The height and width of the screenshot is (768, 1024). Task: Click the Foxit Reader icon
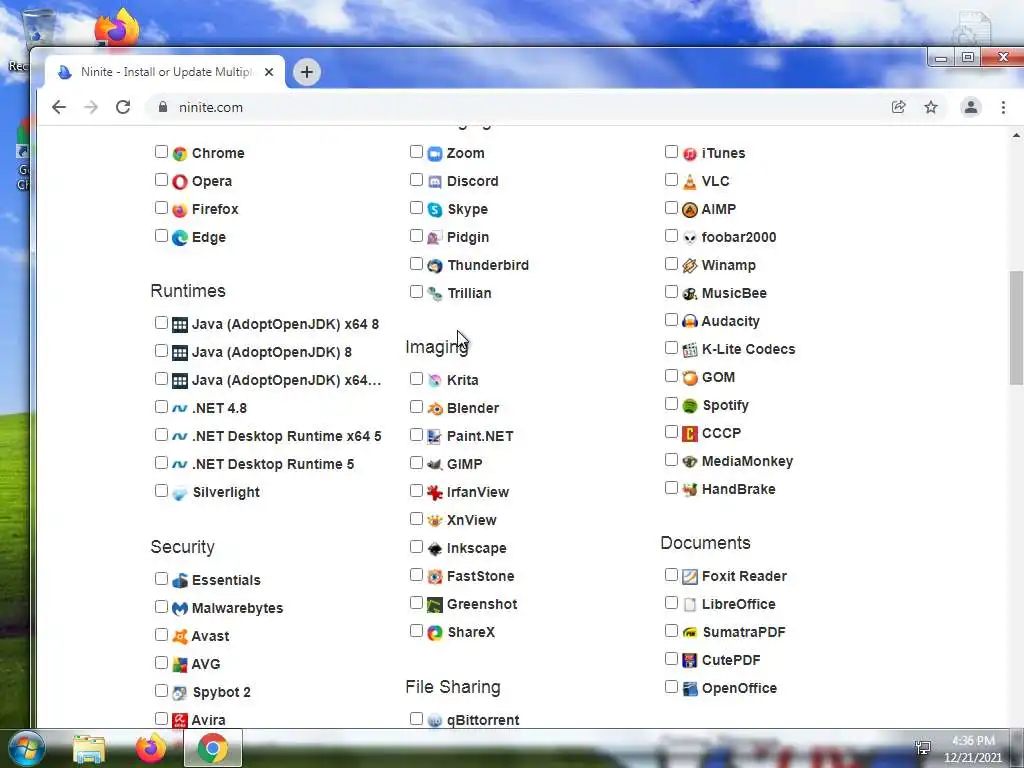click(x=690, y=577)
